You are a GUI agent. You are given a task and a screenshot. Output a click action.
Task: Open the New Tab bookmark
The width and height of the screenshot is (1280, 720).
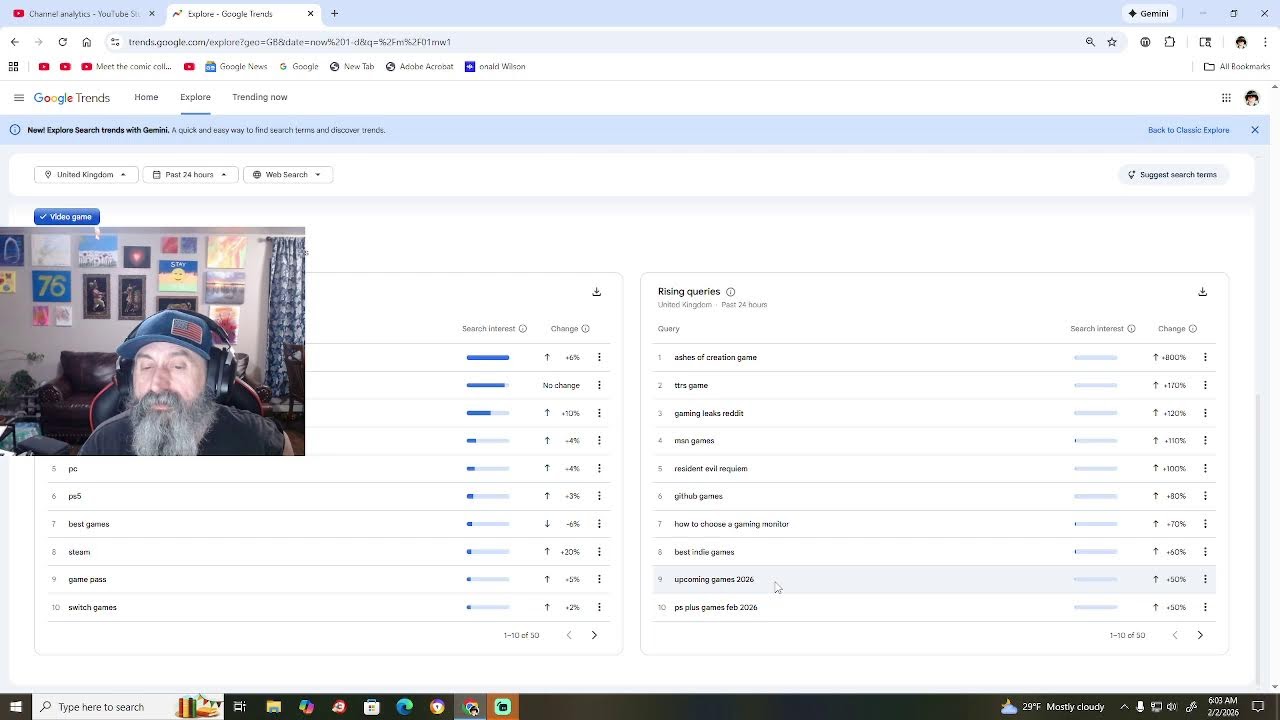point(351,67)
